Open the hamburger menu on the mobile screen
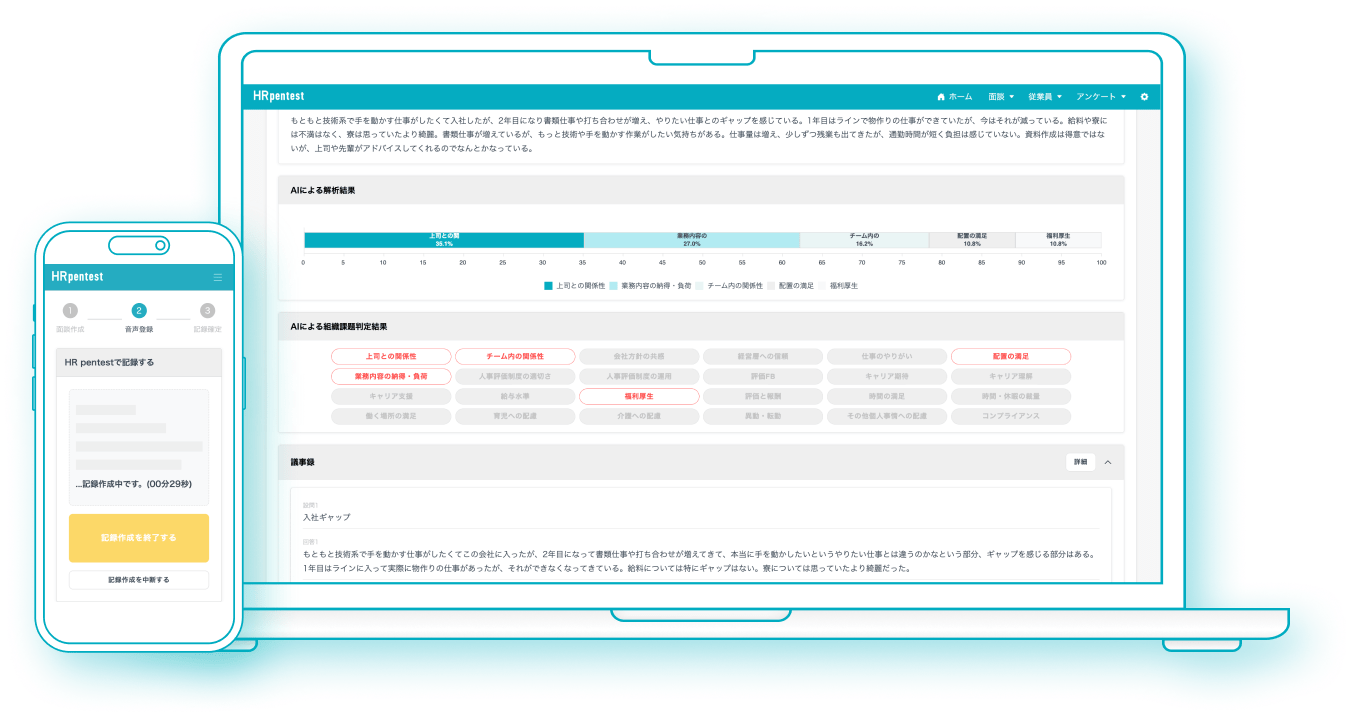This screenshot has width=1353, height=716. [x=218, y=277]
